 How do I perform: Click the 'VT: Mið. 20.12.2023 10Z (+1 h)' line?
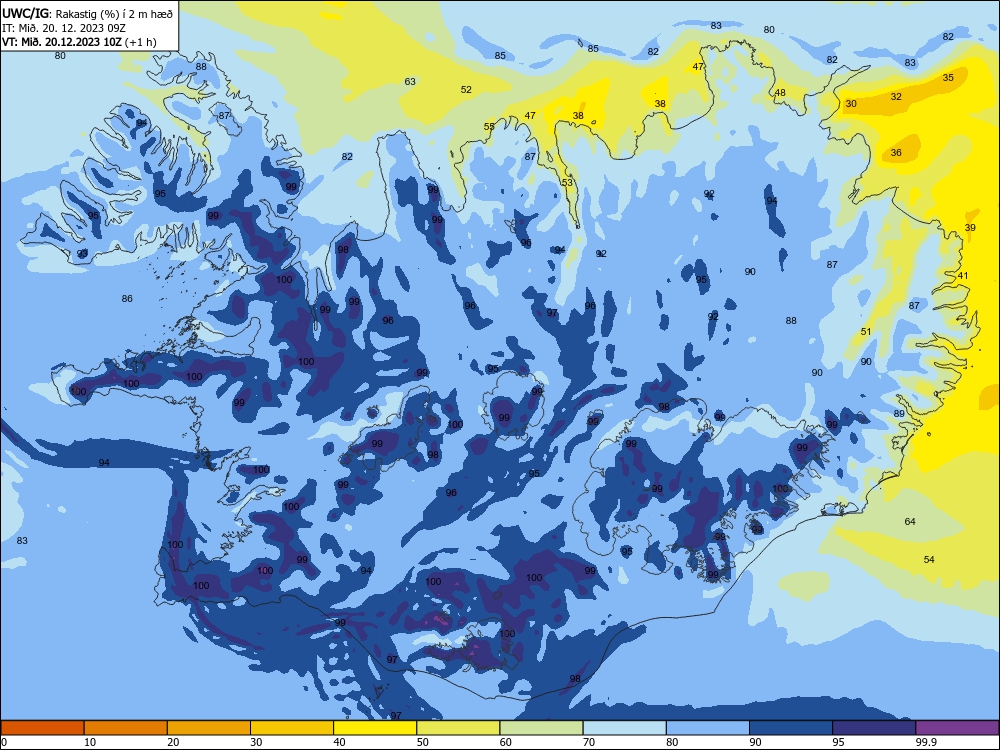click(x=79, y=43)
